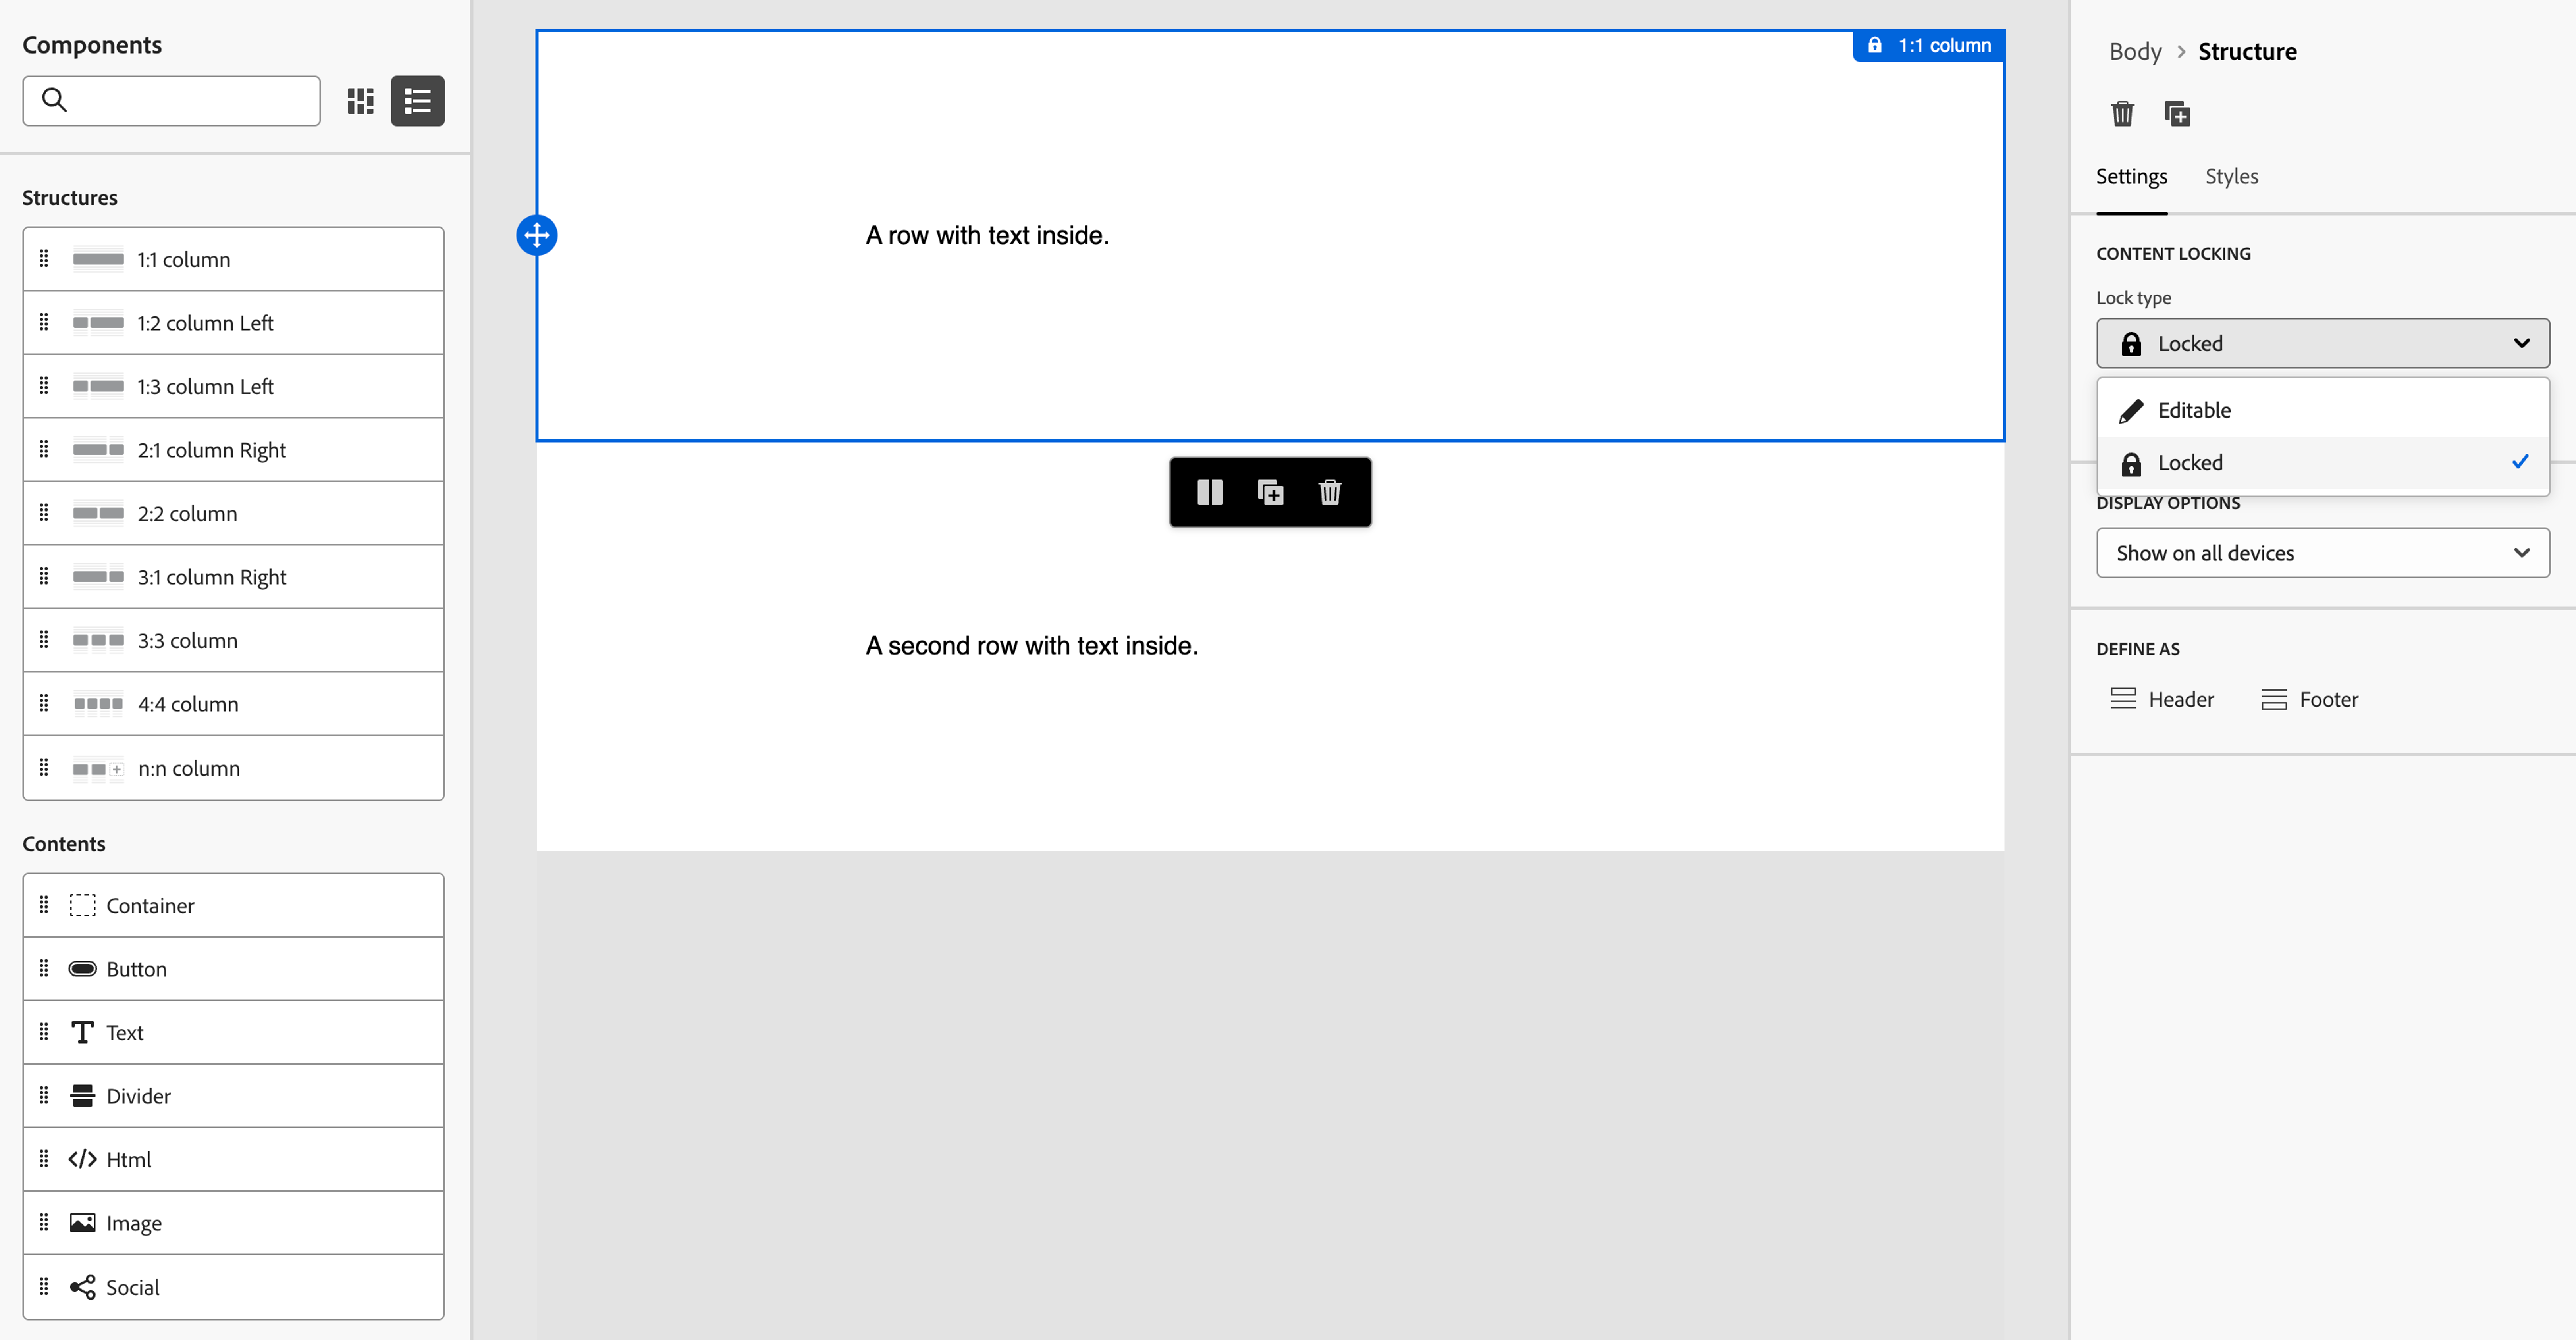The width and height of the screenshot is (2576, 1340).
Task: Click the 3:3 column layout icon
Action: click(x=98, y=640)
